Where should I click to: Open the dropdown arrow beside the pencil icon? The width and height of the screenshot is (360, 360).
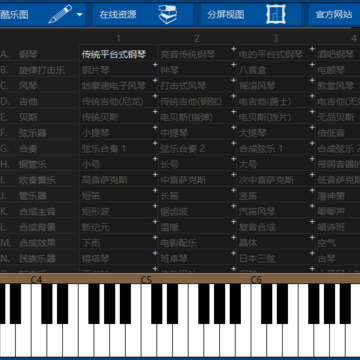coord(79,14)
